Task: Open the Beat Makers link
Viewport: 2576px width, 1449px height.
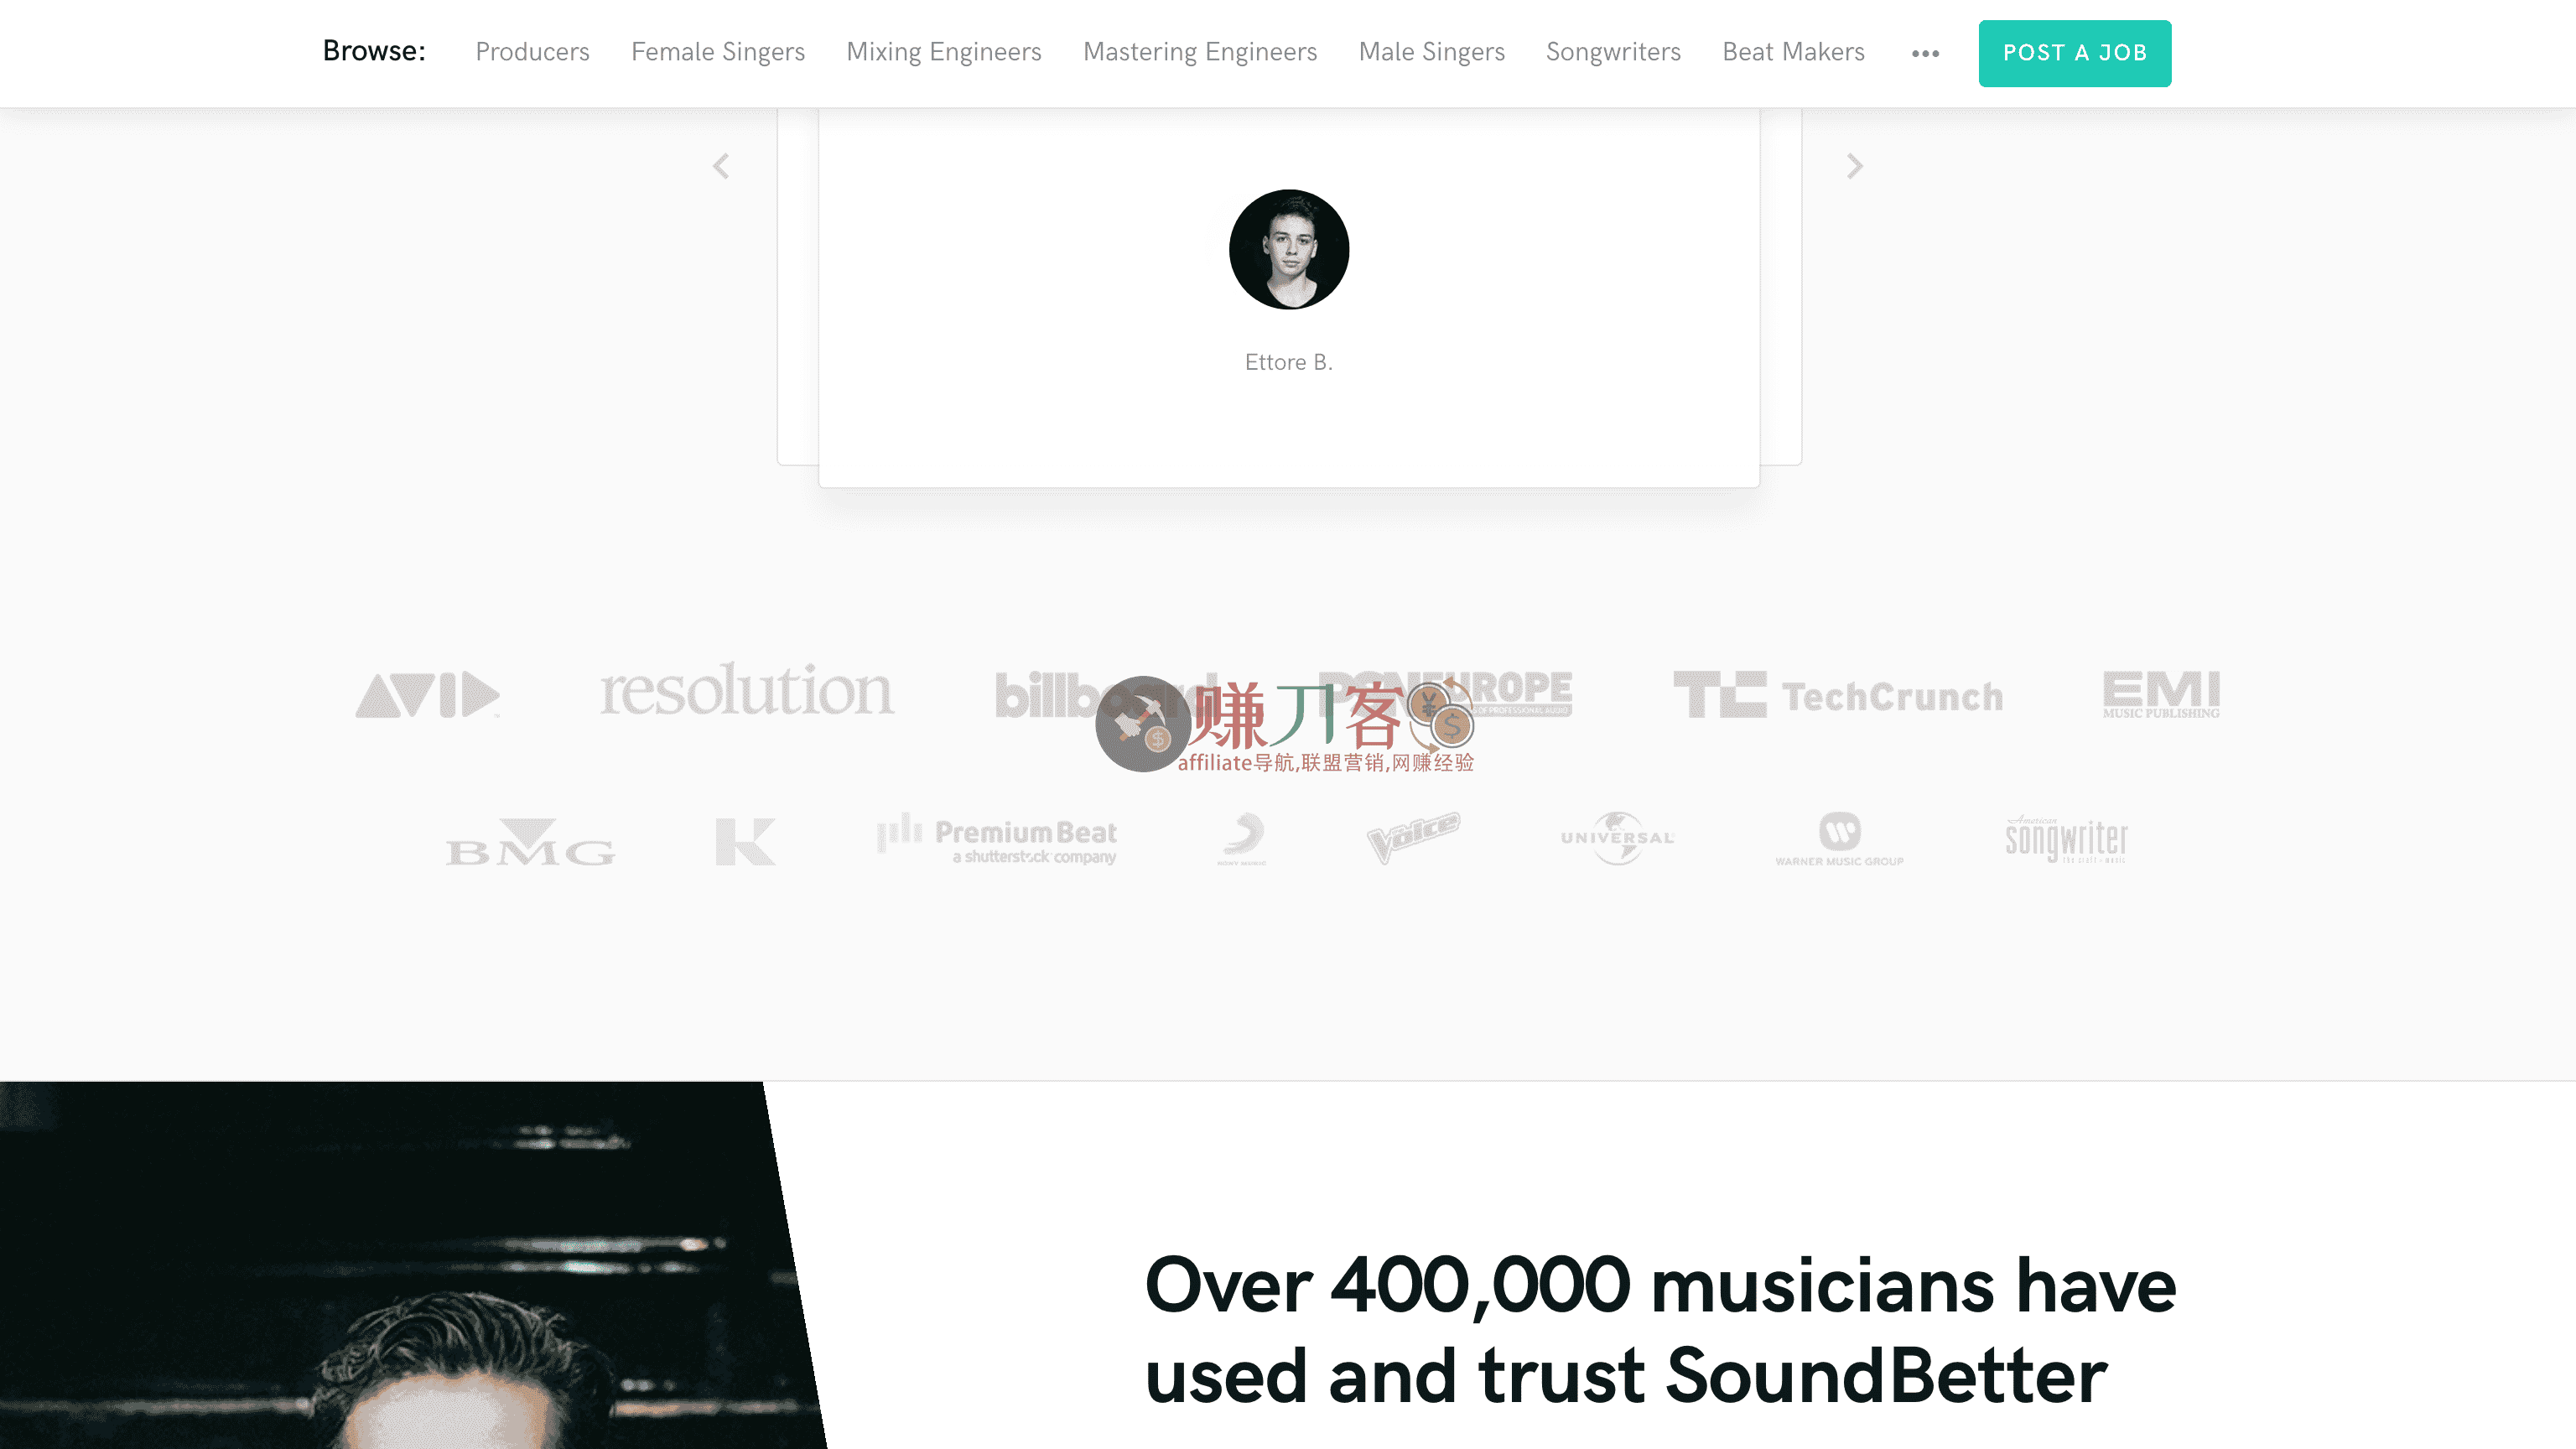Action: point(1793,52)
